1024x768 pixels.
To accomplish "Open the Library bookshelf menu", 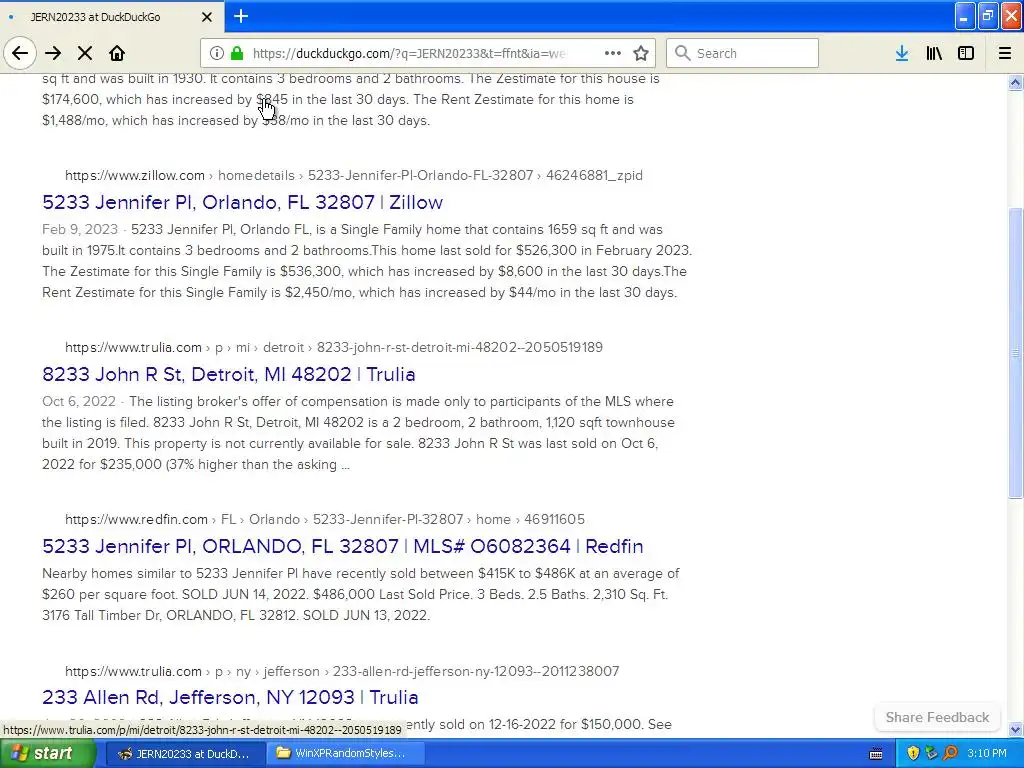I will pyautogui.click(x=934, y=54).
